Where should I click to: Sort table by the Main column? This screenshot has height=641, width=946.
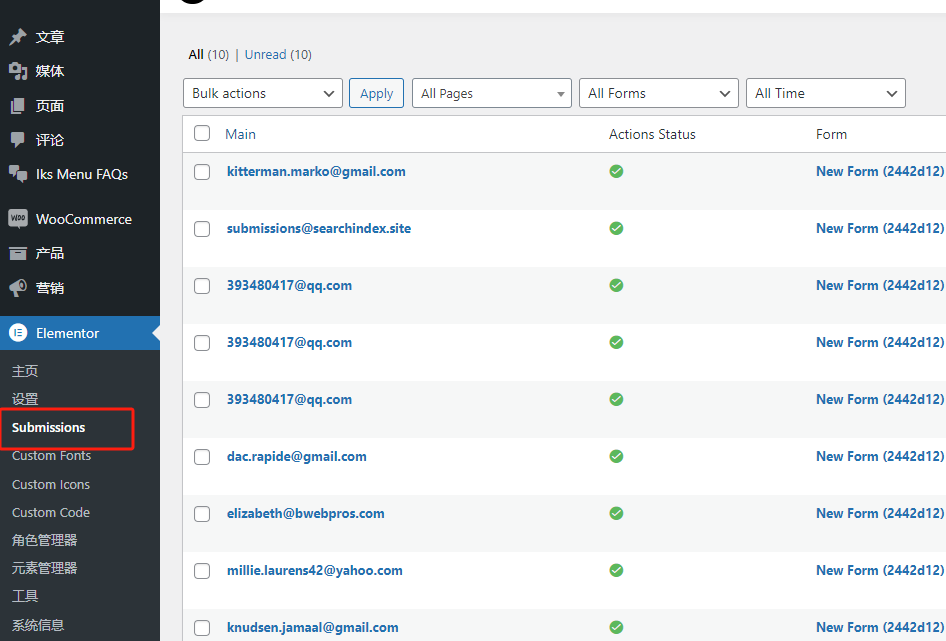(x=240, y=134)
